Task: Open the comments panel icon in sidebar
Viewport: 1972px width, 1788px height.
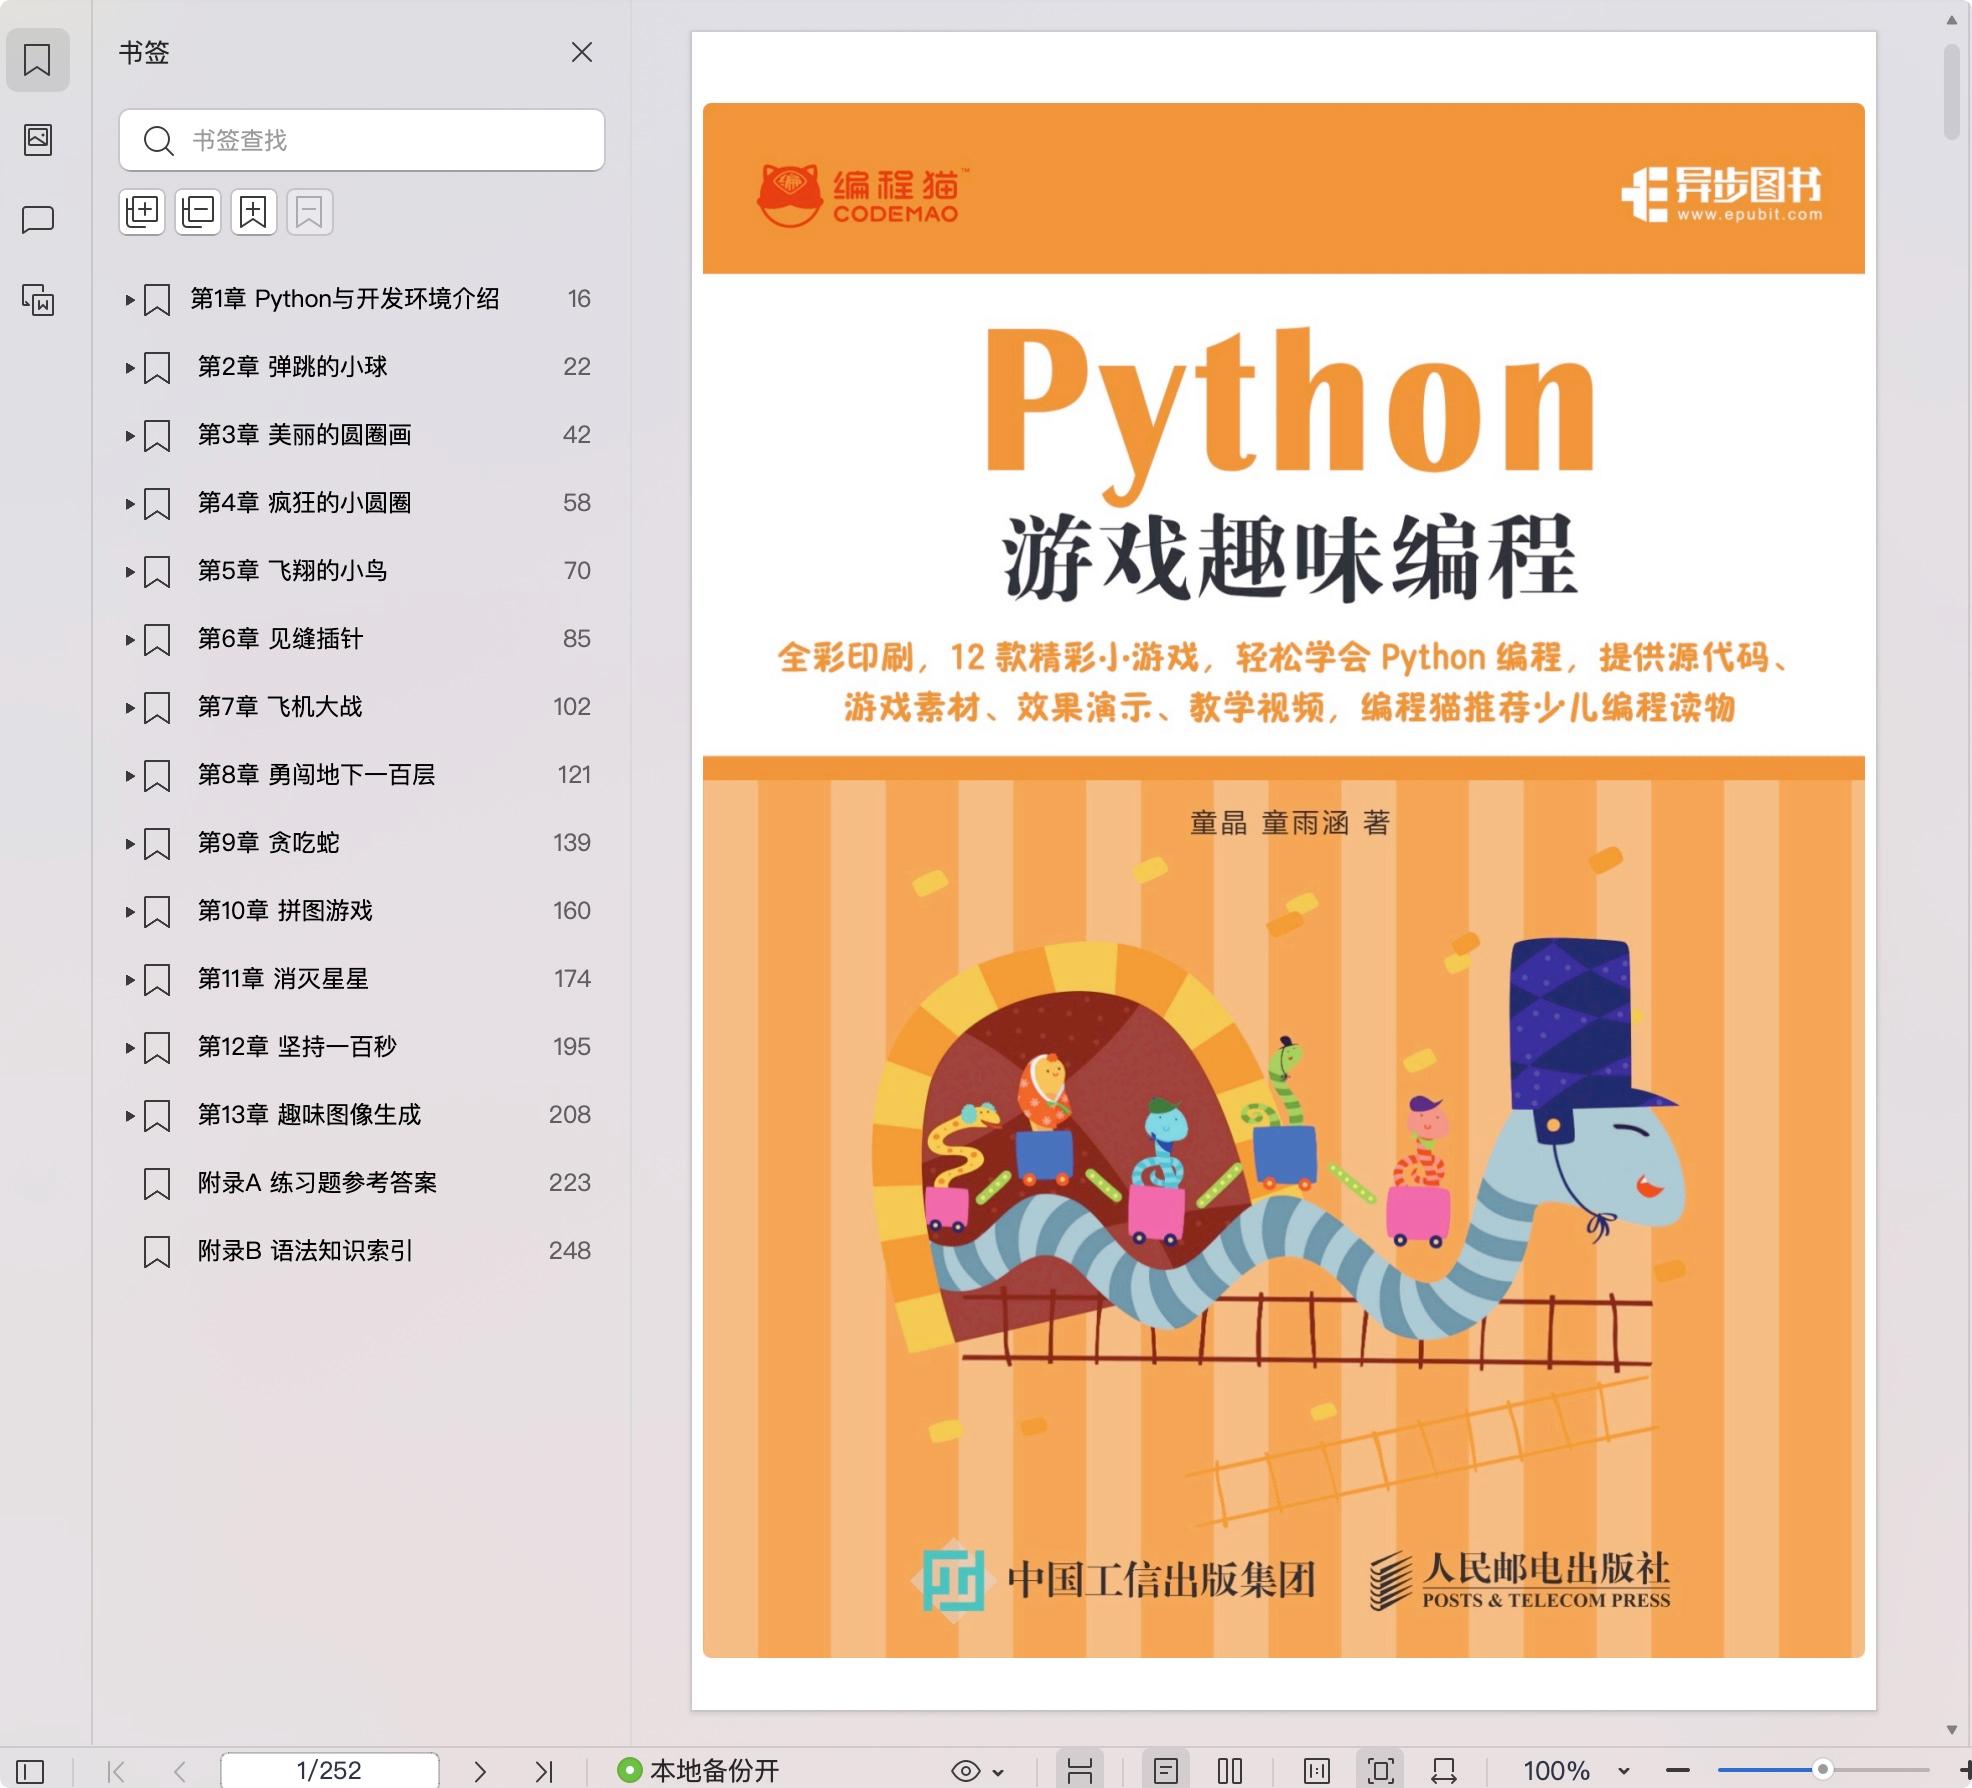Action: click(x=37, y=219)
